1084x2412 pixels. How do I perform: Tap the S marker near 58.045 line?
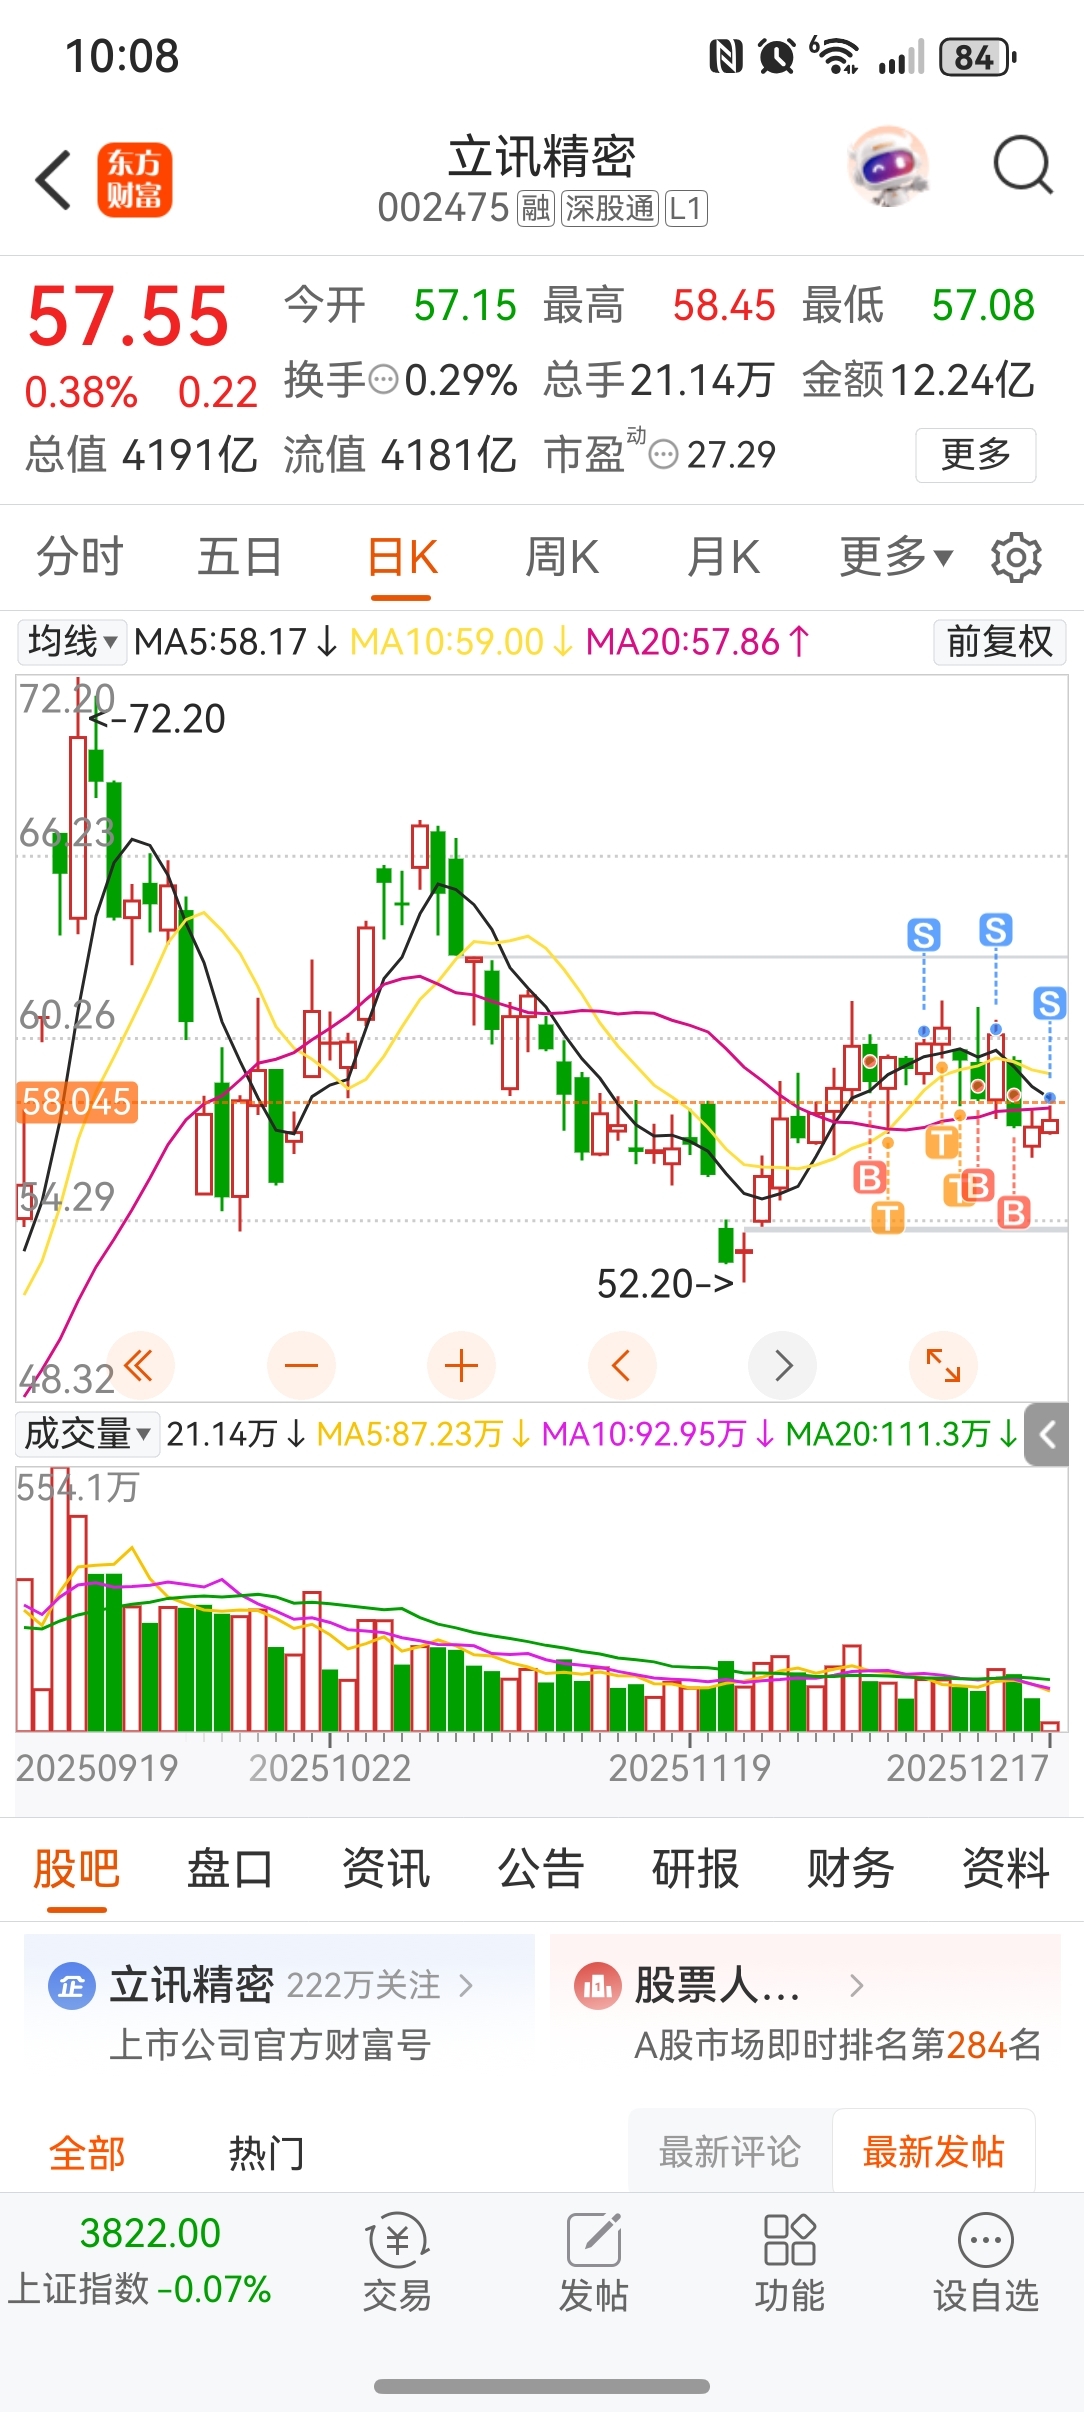(1049, 1003)
